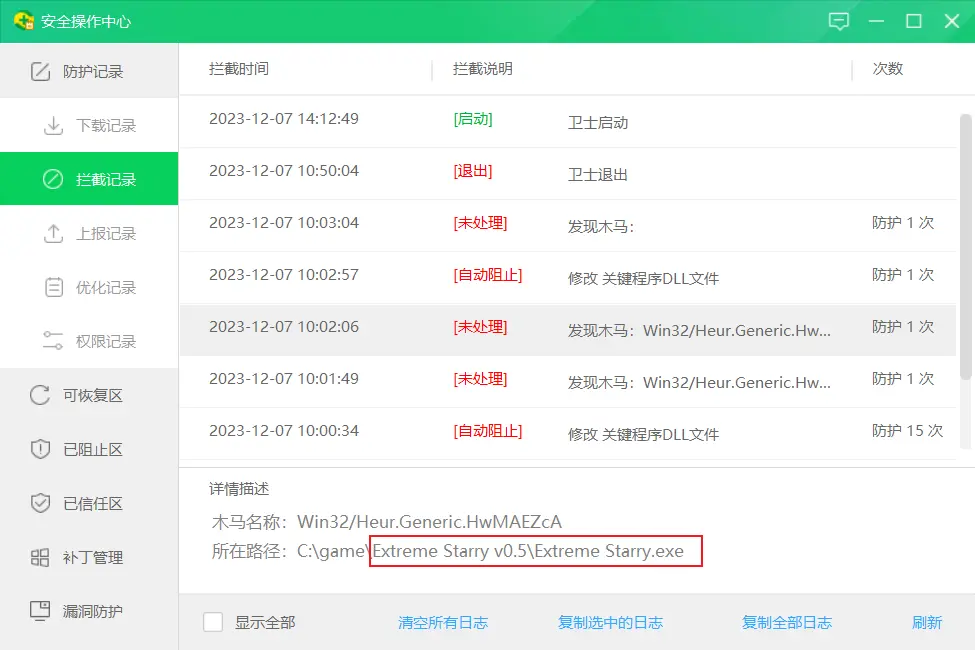Click the 防护记录 edit icon in sidebar
The width and height of the screenshot is (975, 650).
point(40,72)
